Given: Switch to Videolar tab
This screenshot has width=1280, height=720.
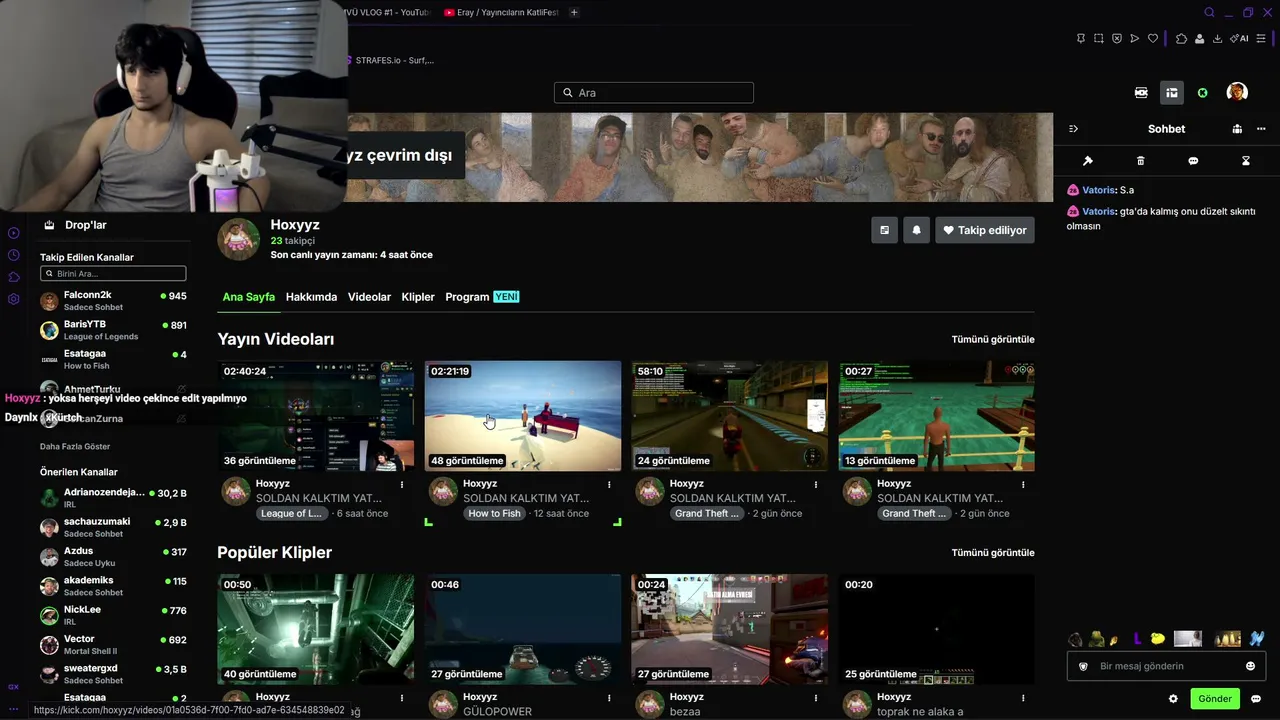Looking at the screenshot, I should (369, 297).
